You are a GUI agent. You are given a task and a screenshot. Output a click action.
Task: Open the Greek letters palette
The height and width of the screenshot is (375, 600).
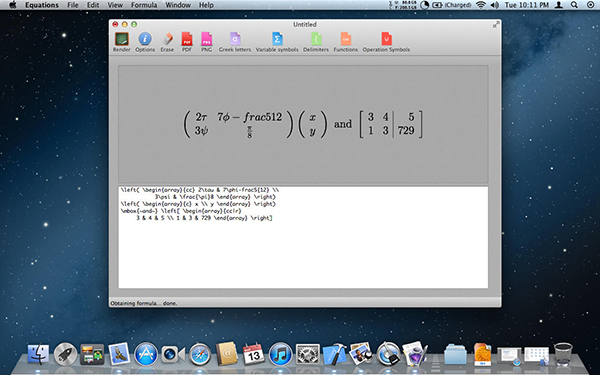(235, 39)
